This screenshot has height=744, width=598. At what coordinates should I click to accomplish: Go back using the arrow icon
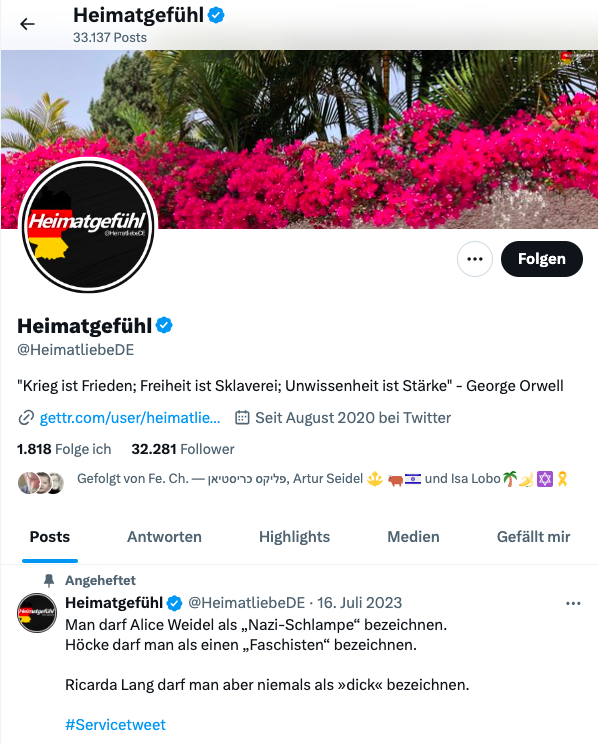[x=27, y=24]
